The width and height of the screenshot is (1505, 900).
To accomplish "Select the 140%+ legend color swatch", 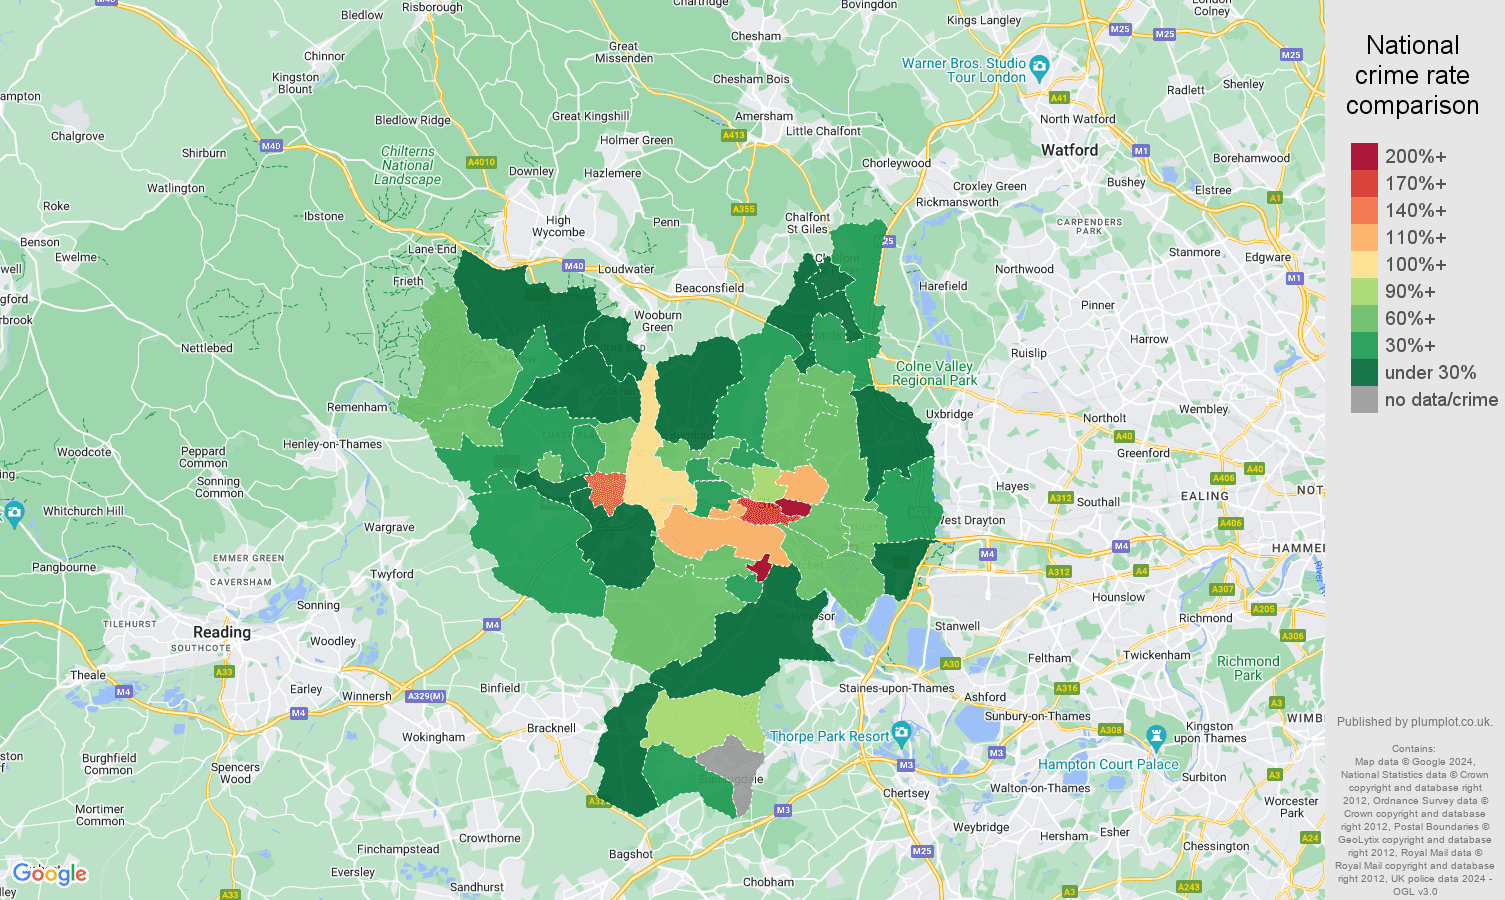I will [1364, 210].
